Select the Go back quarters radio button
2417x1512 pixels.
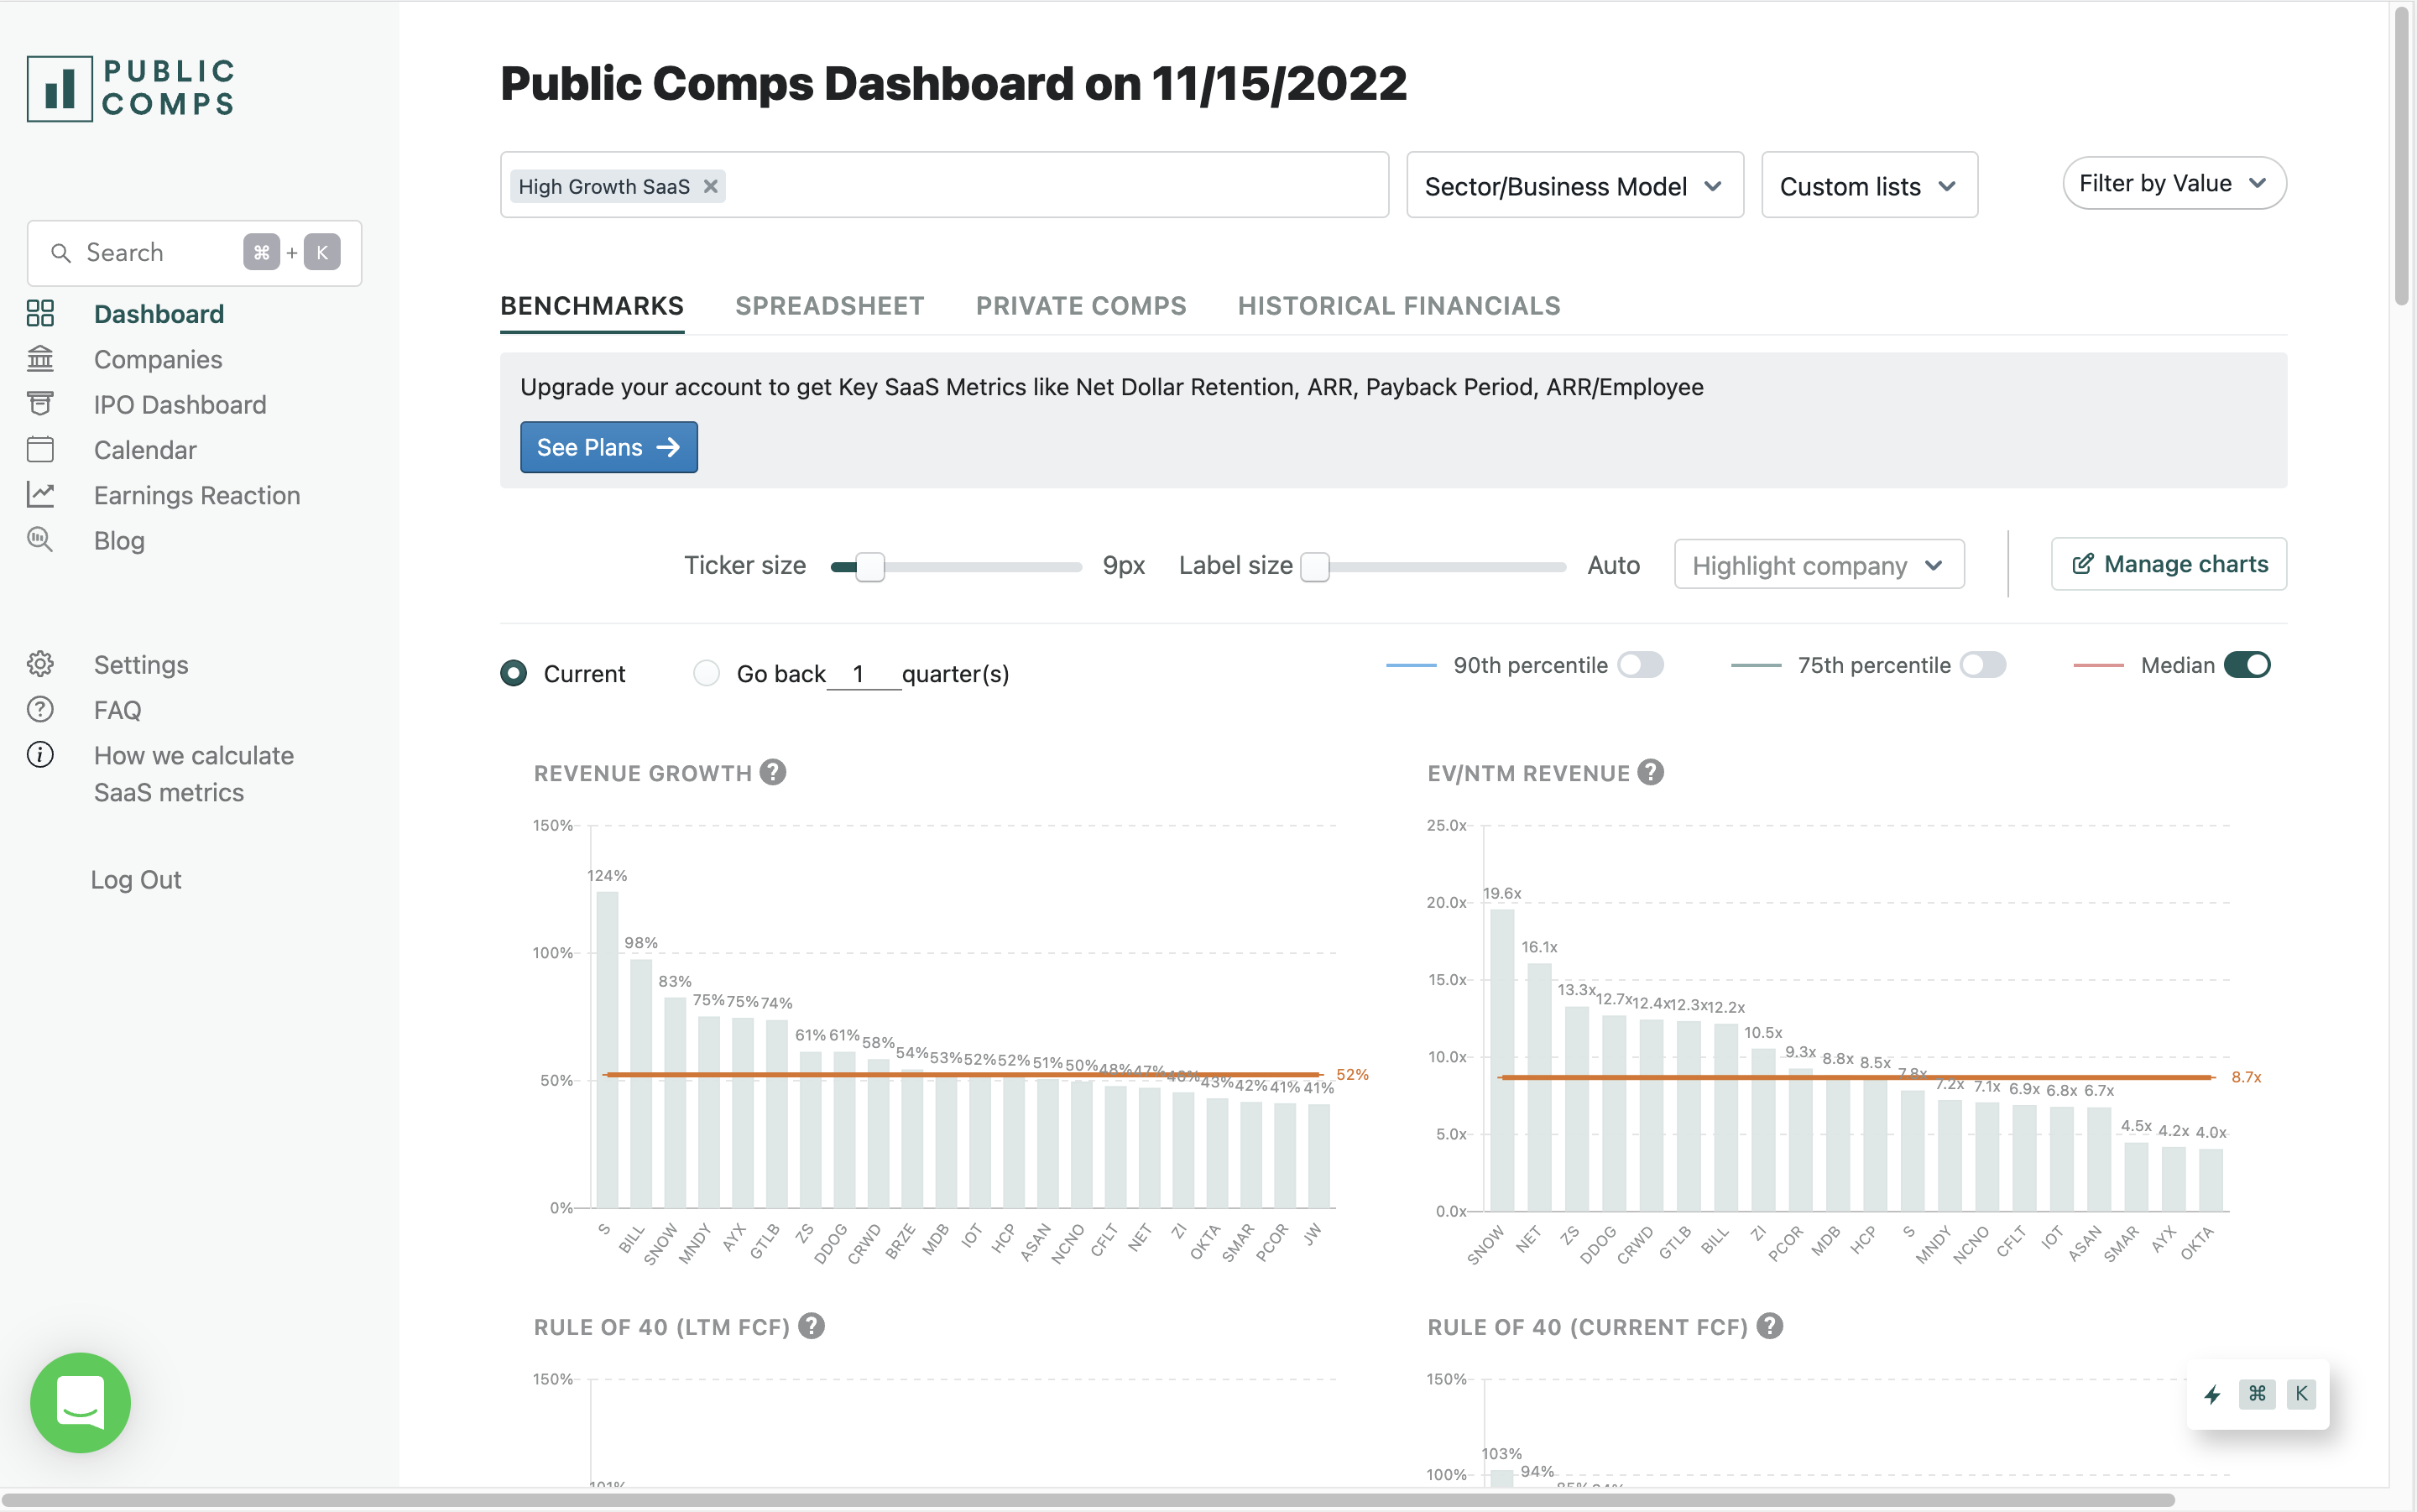click(706, 674)
